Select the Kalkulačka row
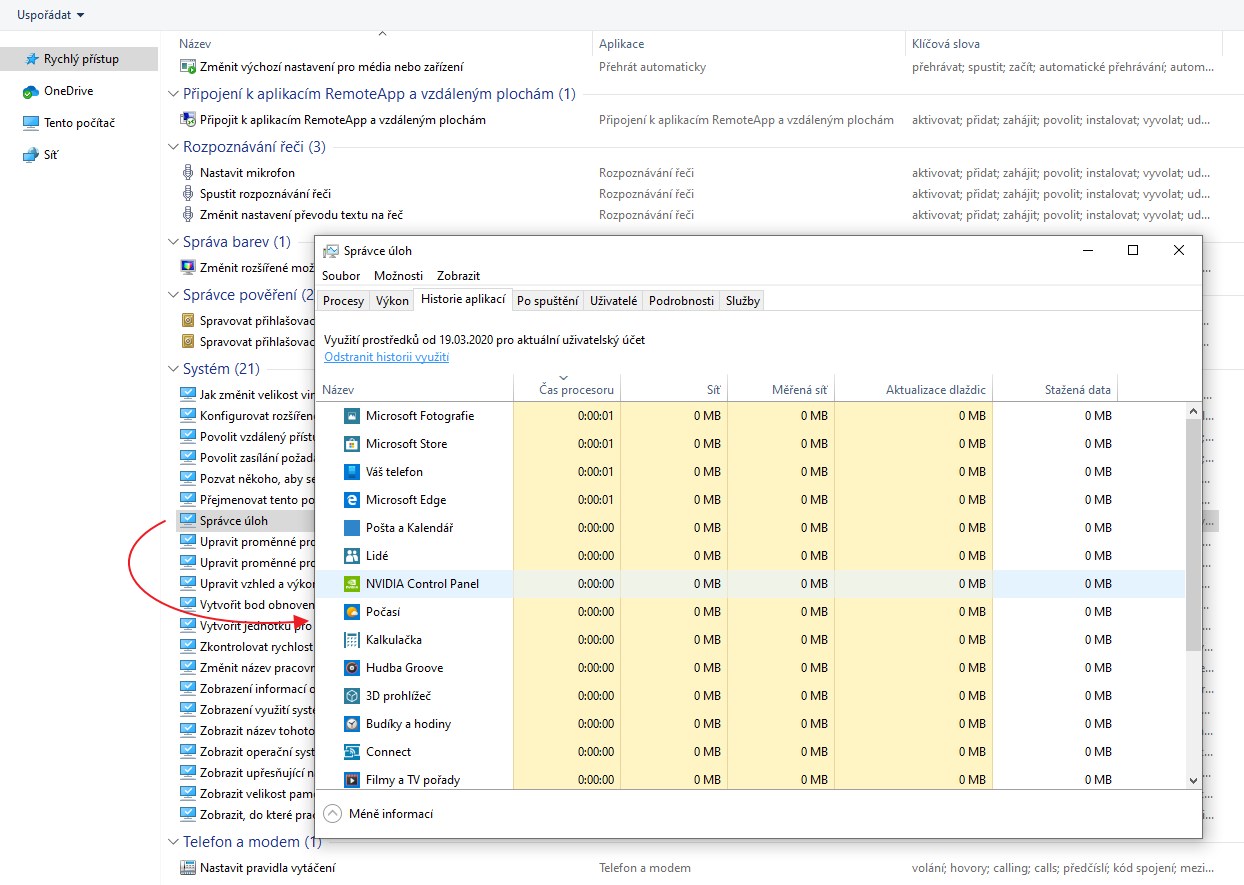Screen dimensions: 1244x885 pyautogui.click(x=750, y=640)
